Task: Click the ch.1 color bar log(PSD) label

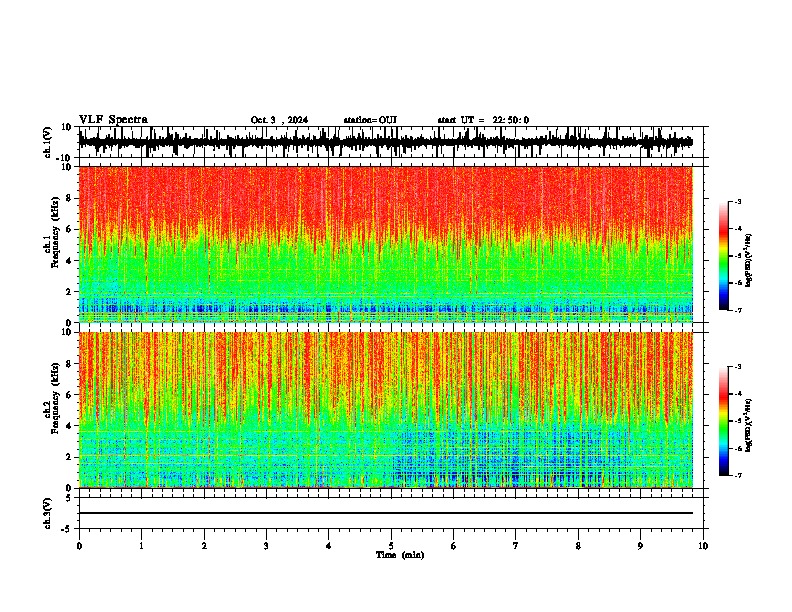Action: click(749, 261)
